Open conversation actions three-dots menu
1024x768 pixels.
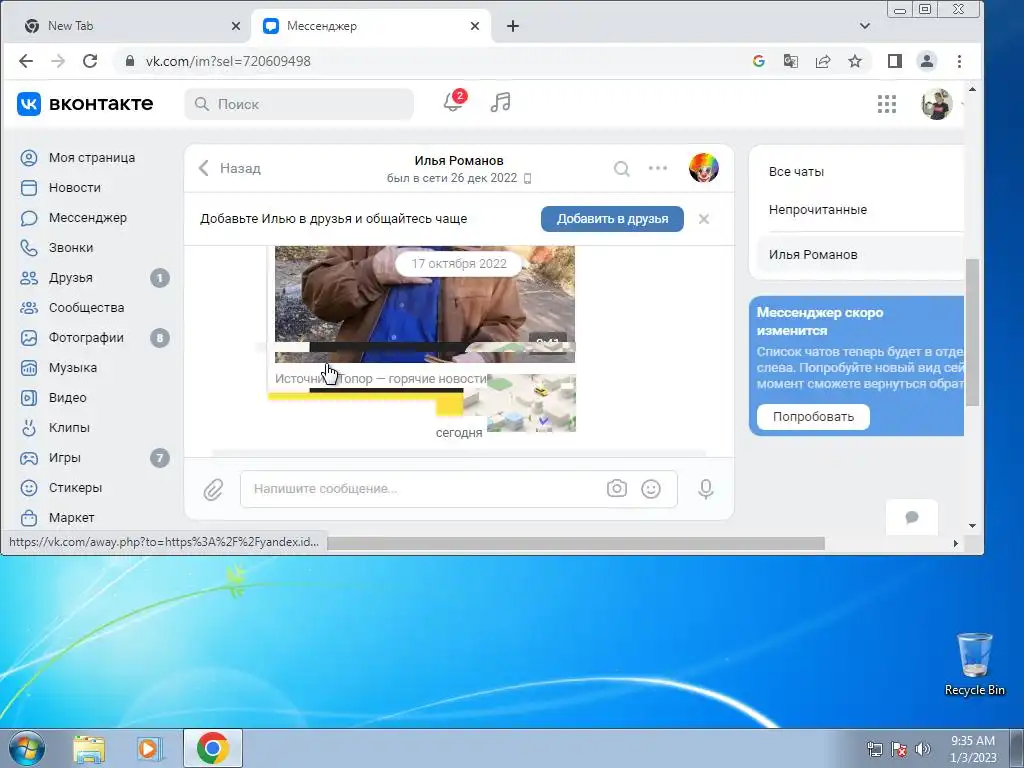click(x=658, y=168)
